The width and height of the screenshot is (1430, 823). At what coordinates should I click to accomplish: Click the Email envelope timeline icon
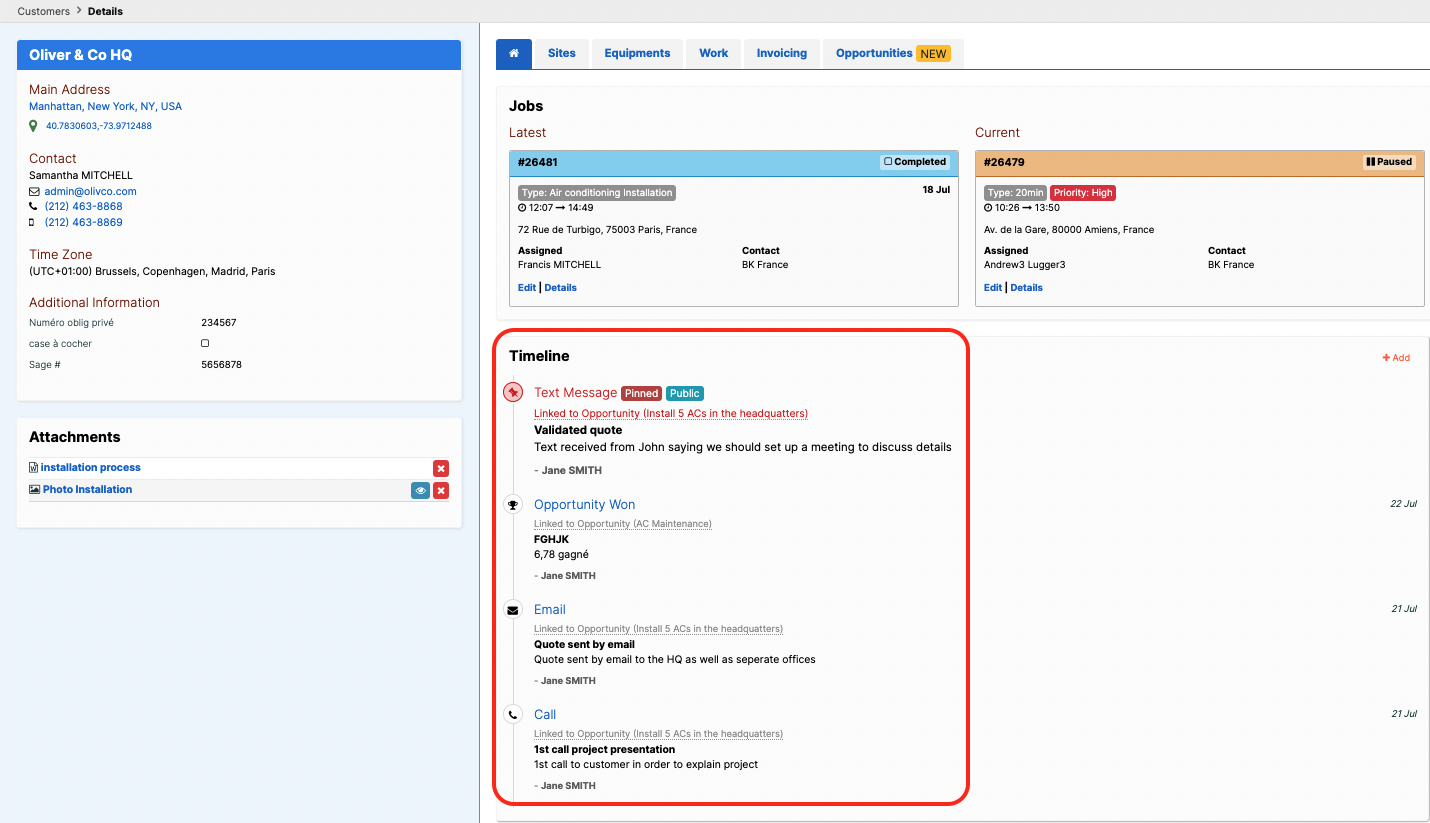tap(513, 610)
